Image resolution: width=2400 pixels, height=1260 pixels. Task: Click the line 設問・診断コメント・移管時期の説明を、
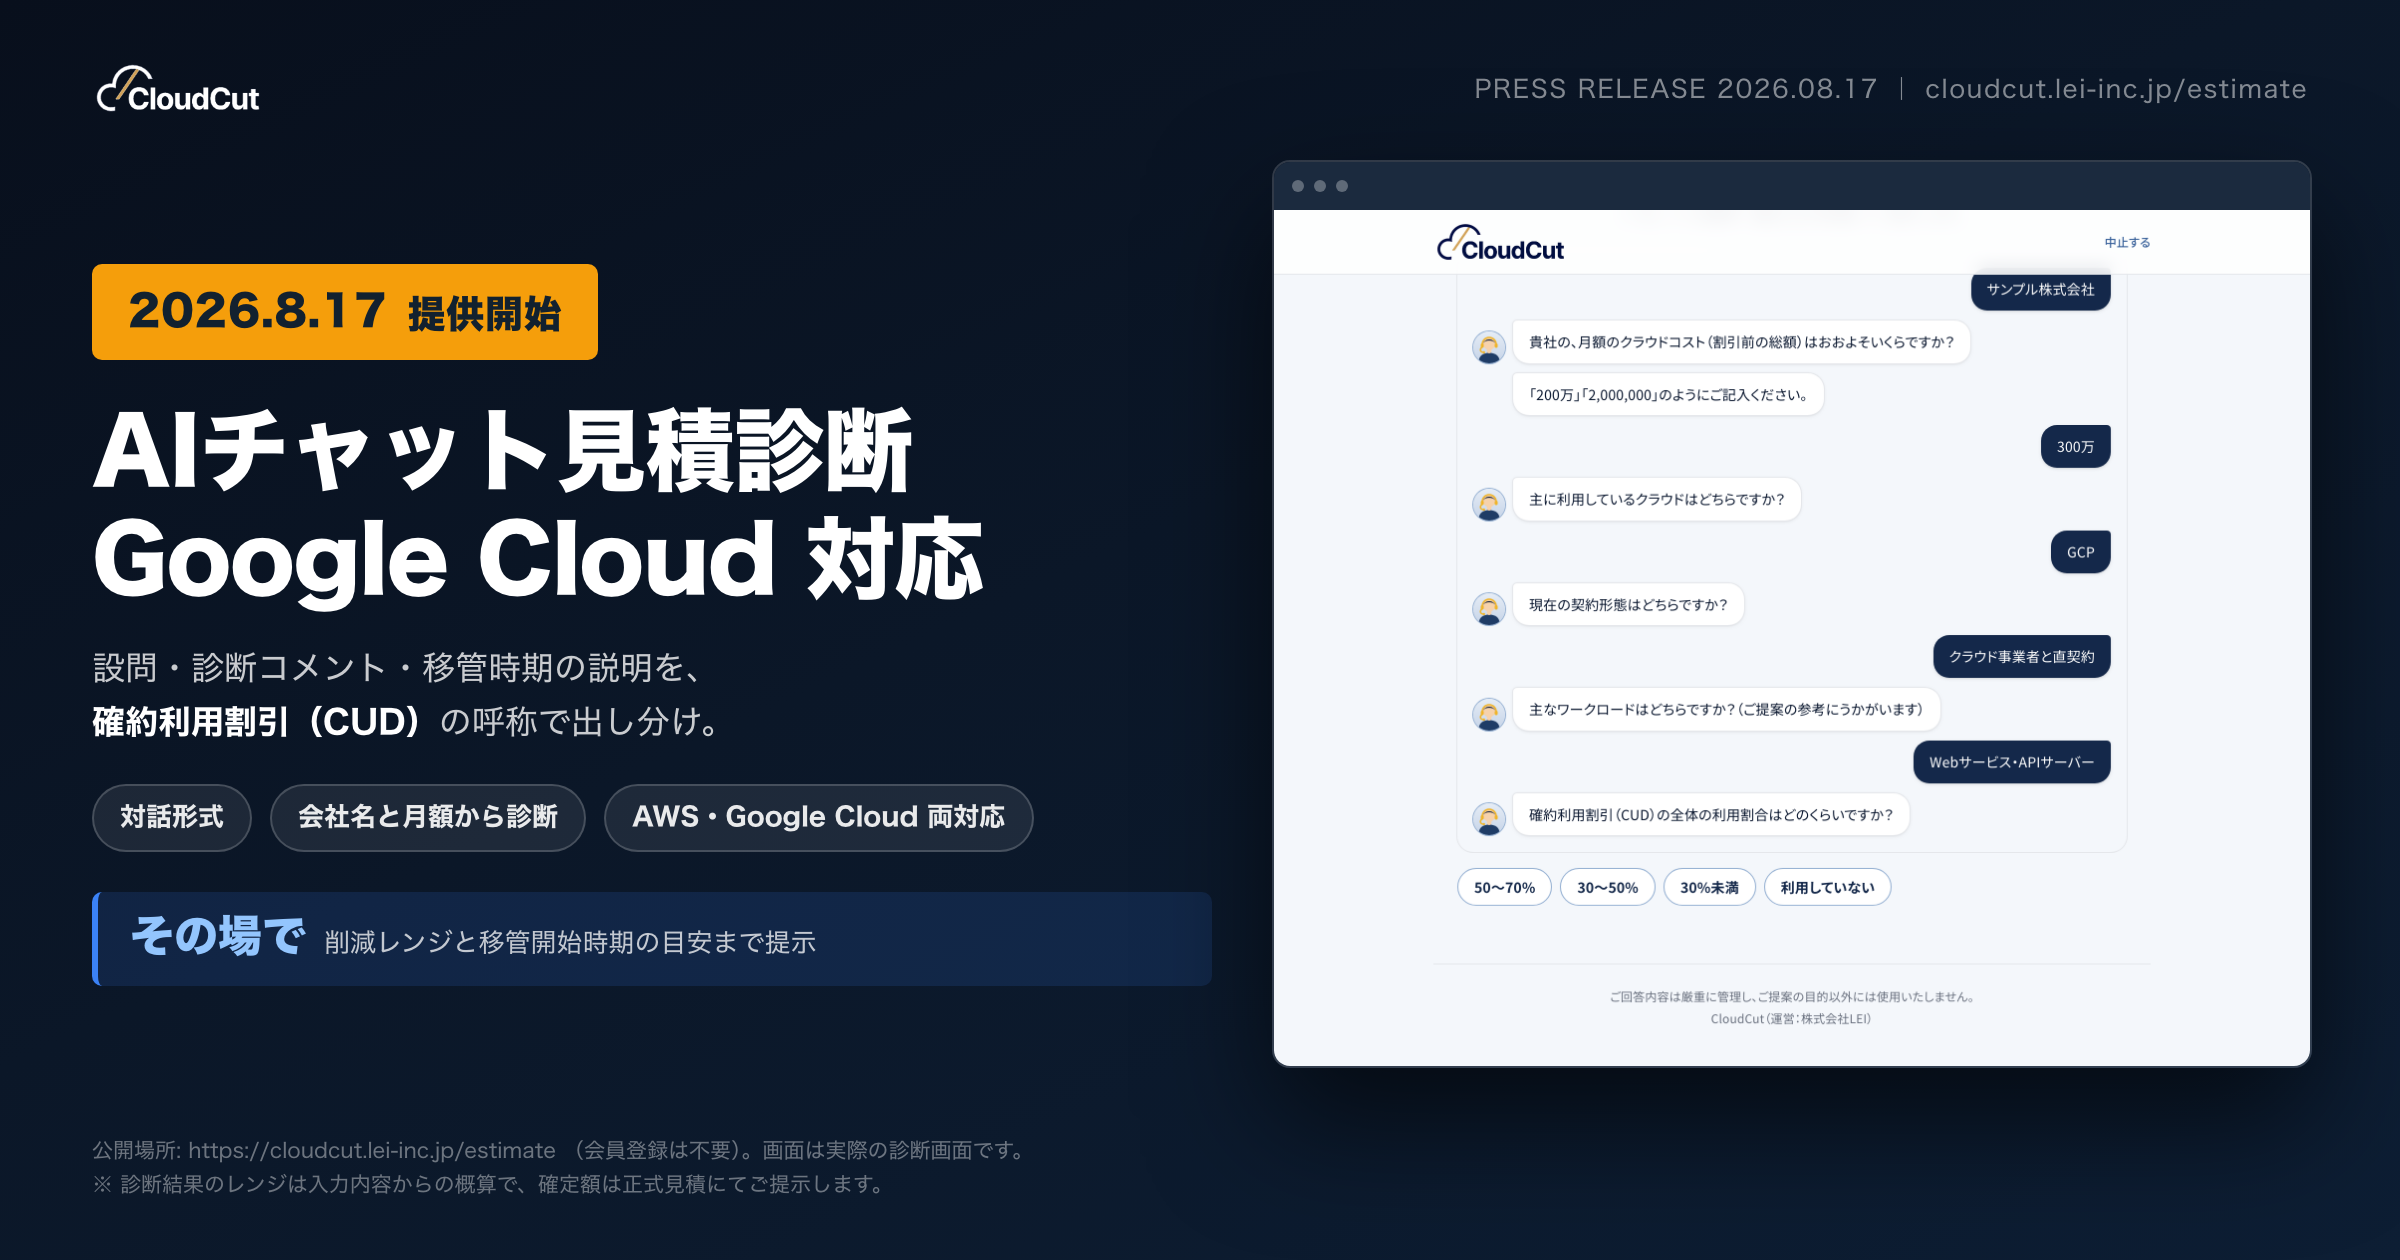pyautogui.click(x=398, y=667)
